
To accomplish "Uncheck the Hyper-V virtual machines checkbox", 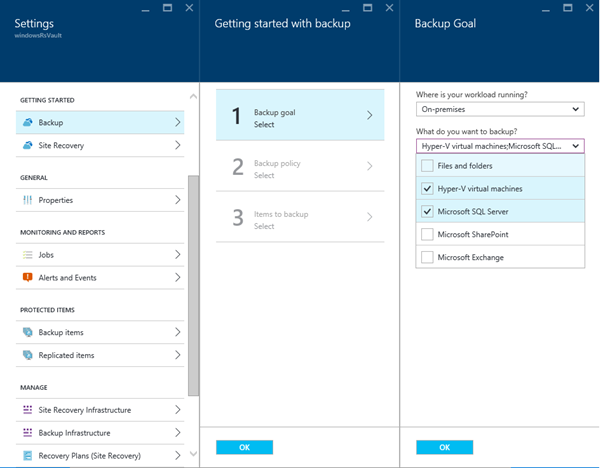I will point(427,189).
